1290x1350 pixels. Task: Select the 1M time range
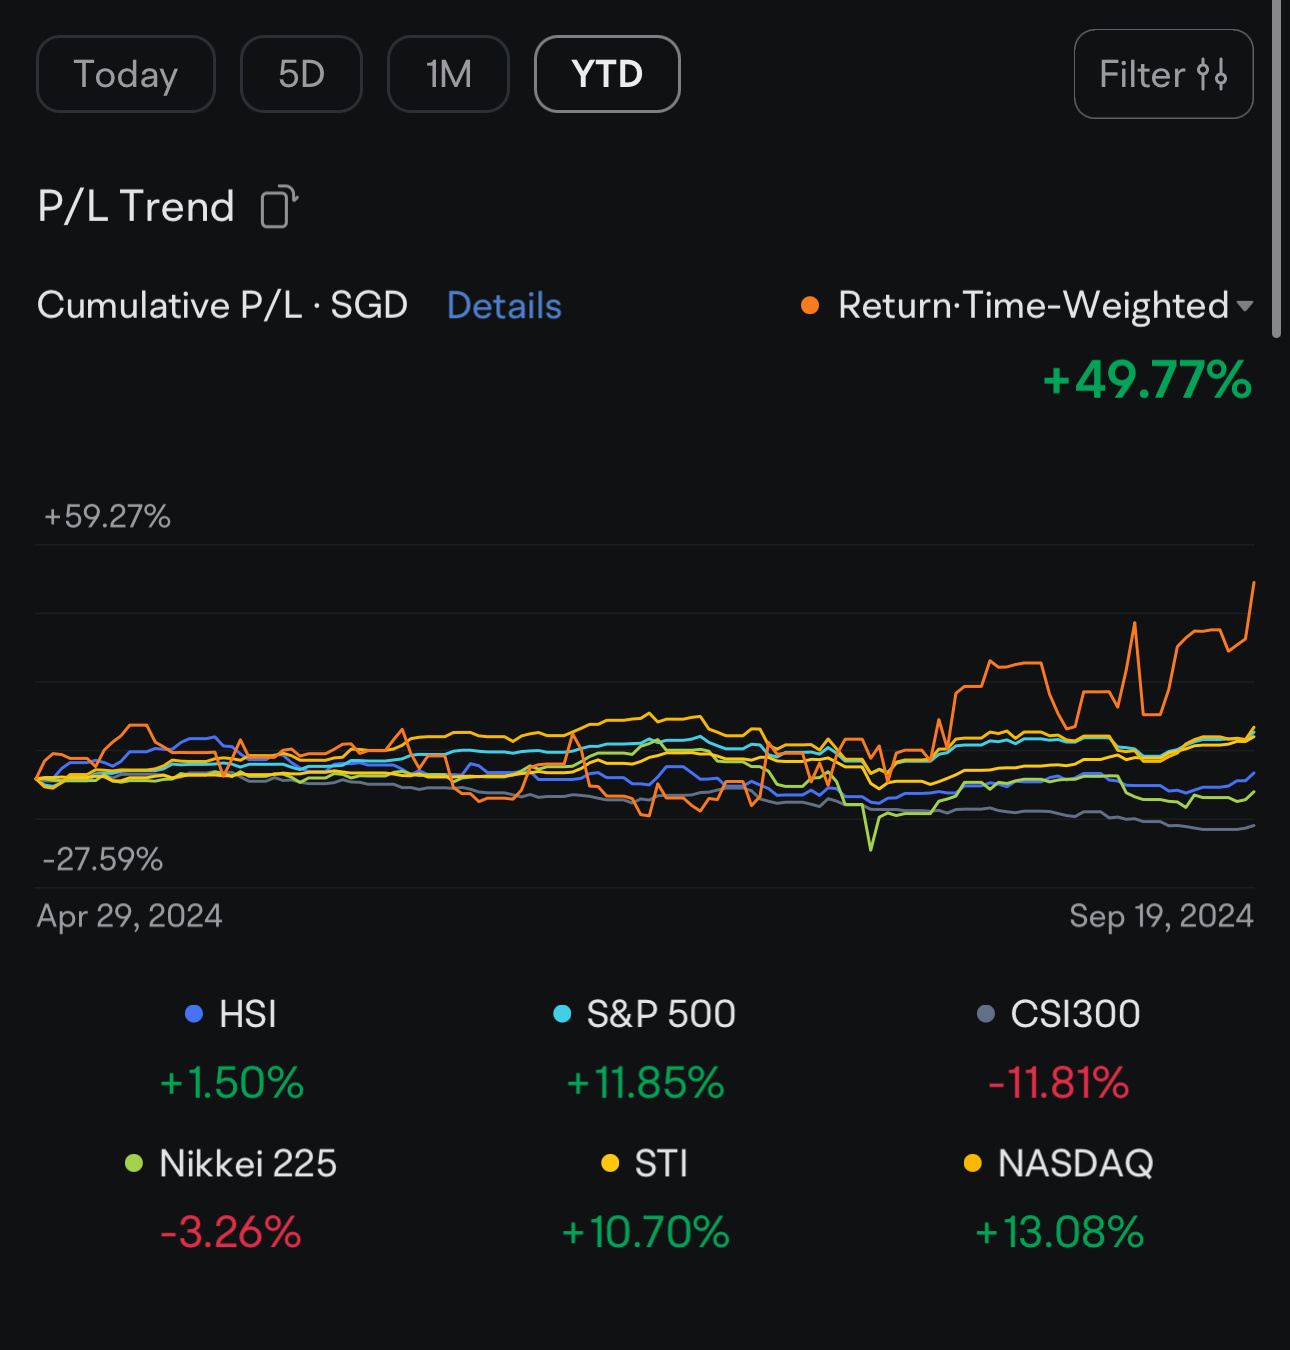click(x=448, y=74)
